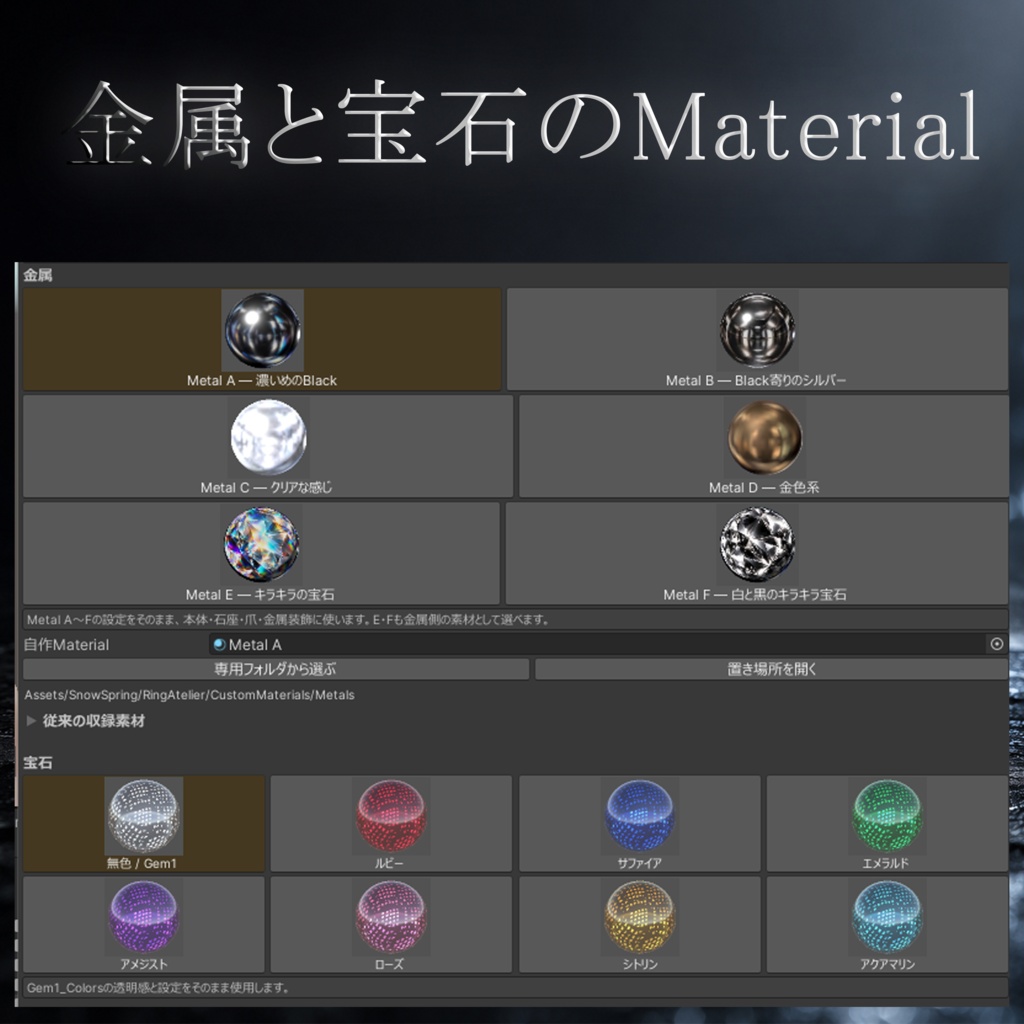Choose Metal D 金色系 gold sphere
1024x1024 pixels.
pyautogui.click(x=763, y=446)
